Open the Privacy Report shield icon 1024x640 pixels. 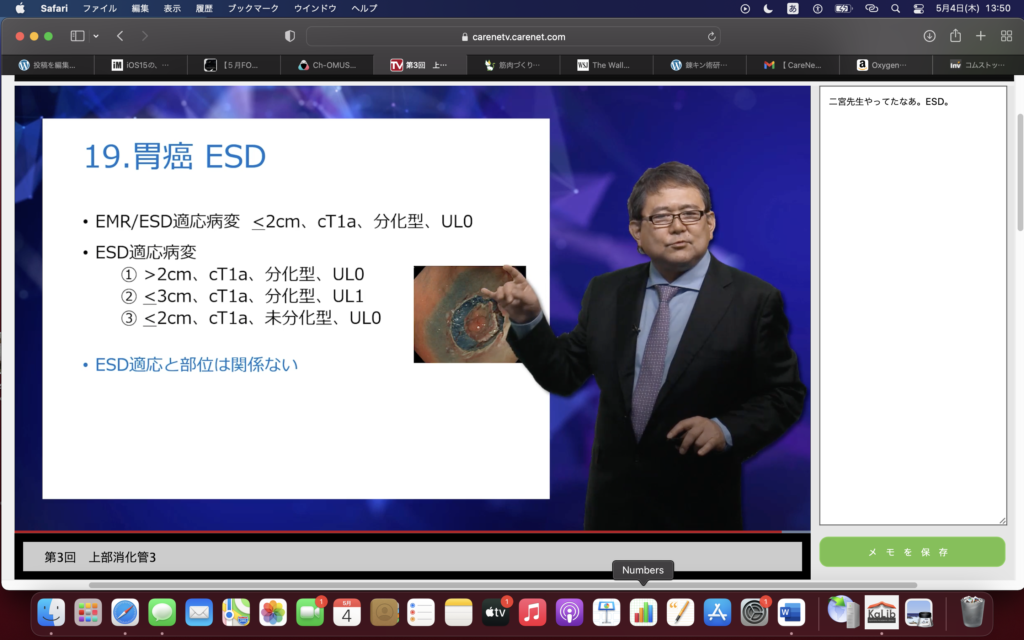(290, 36)
